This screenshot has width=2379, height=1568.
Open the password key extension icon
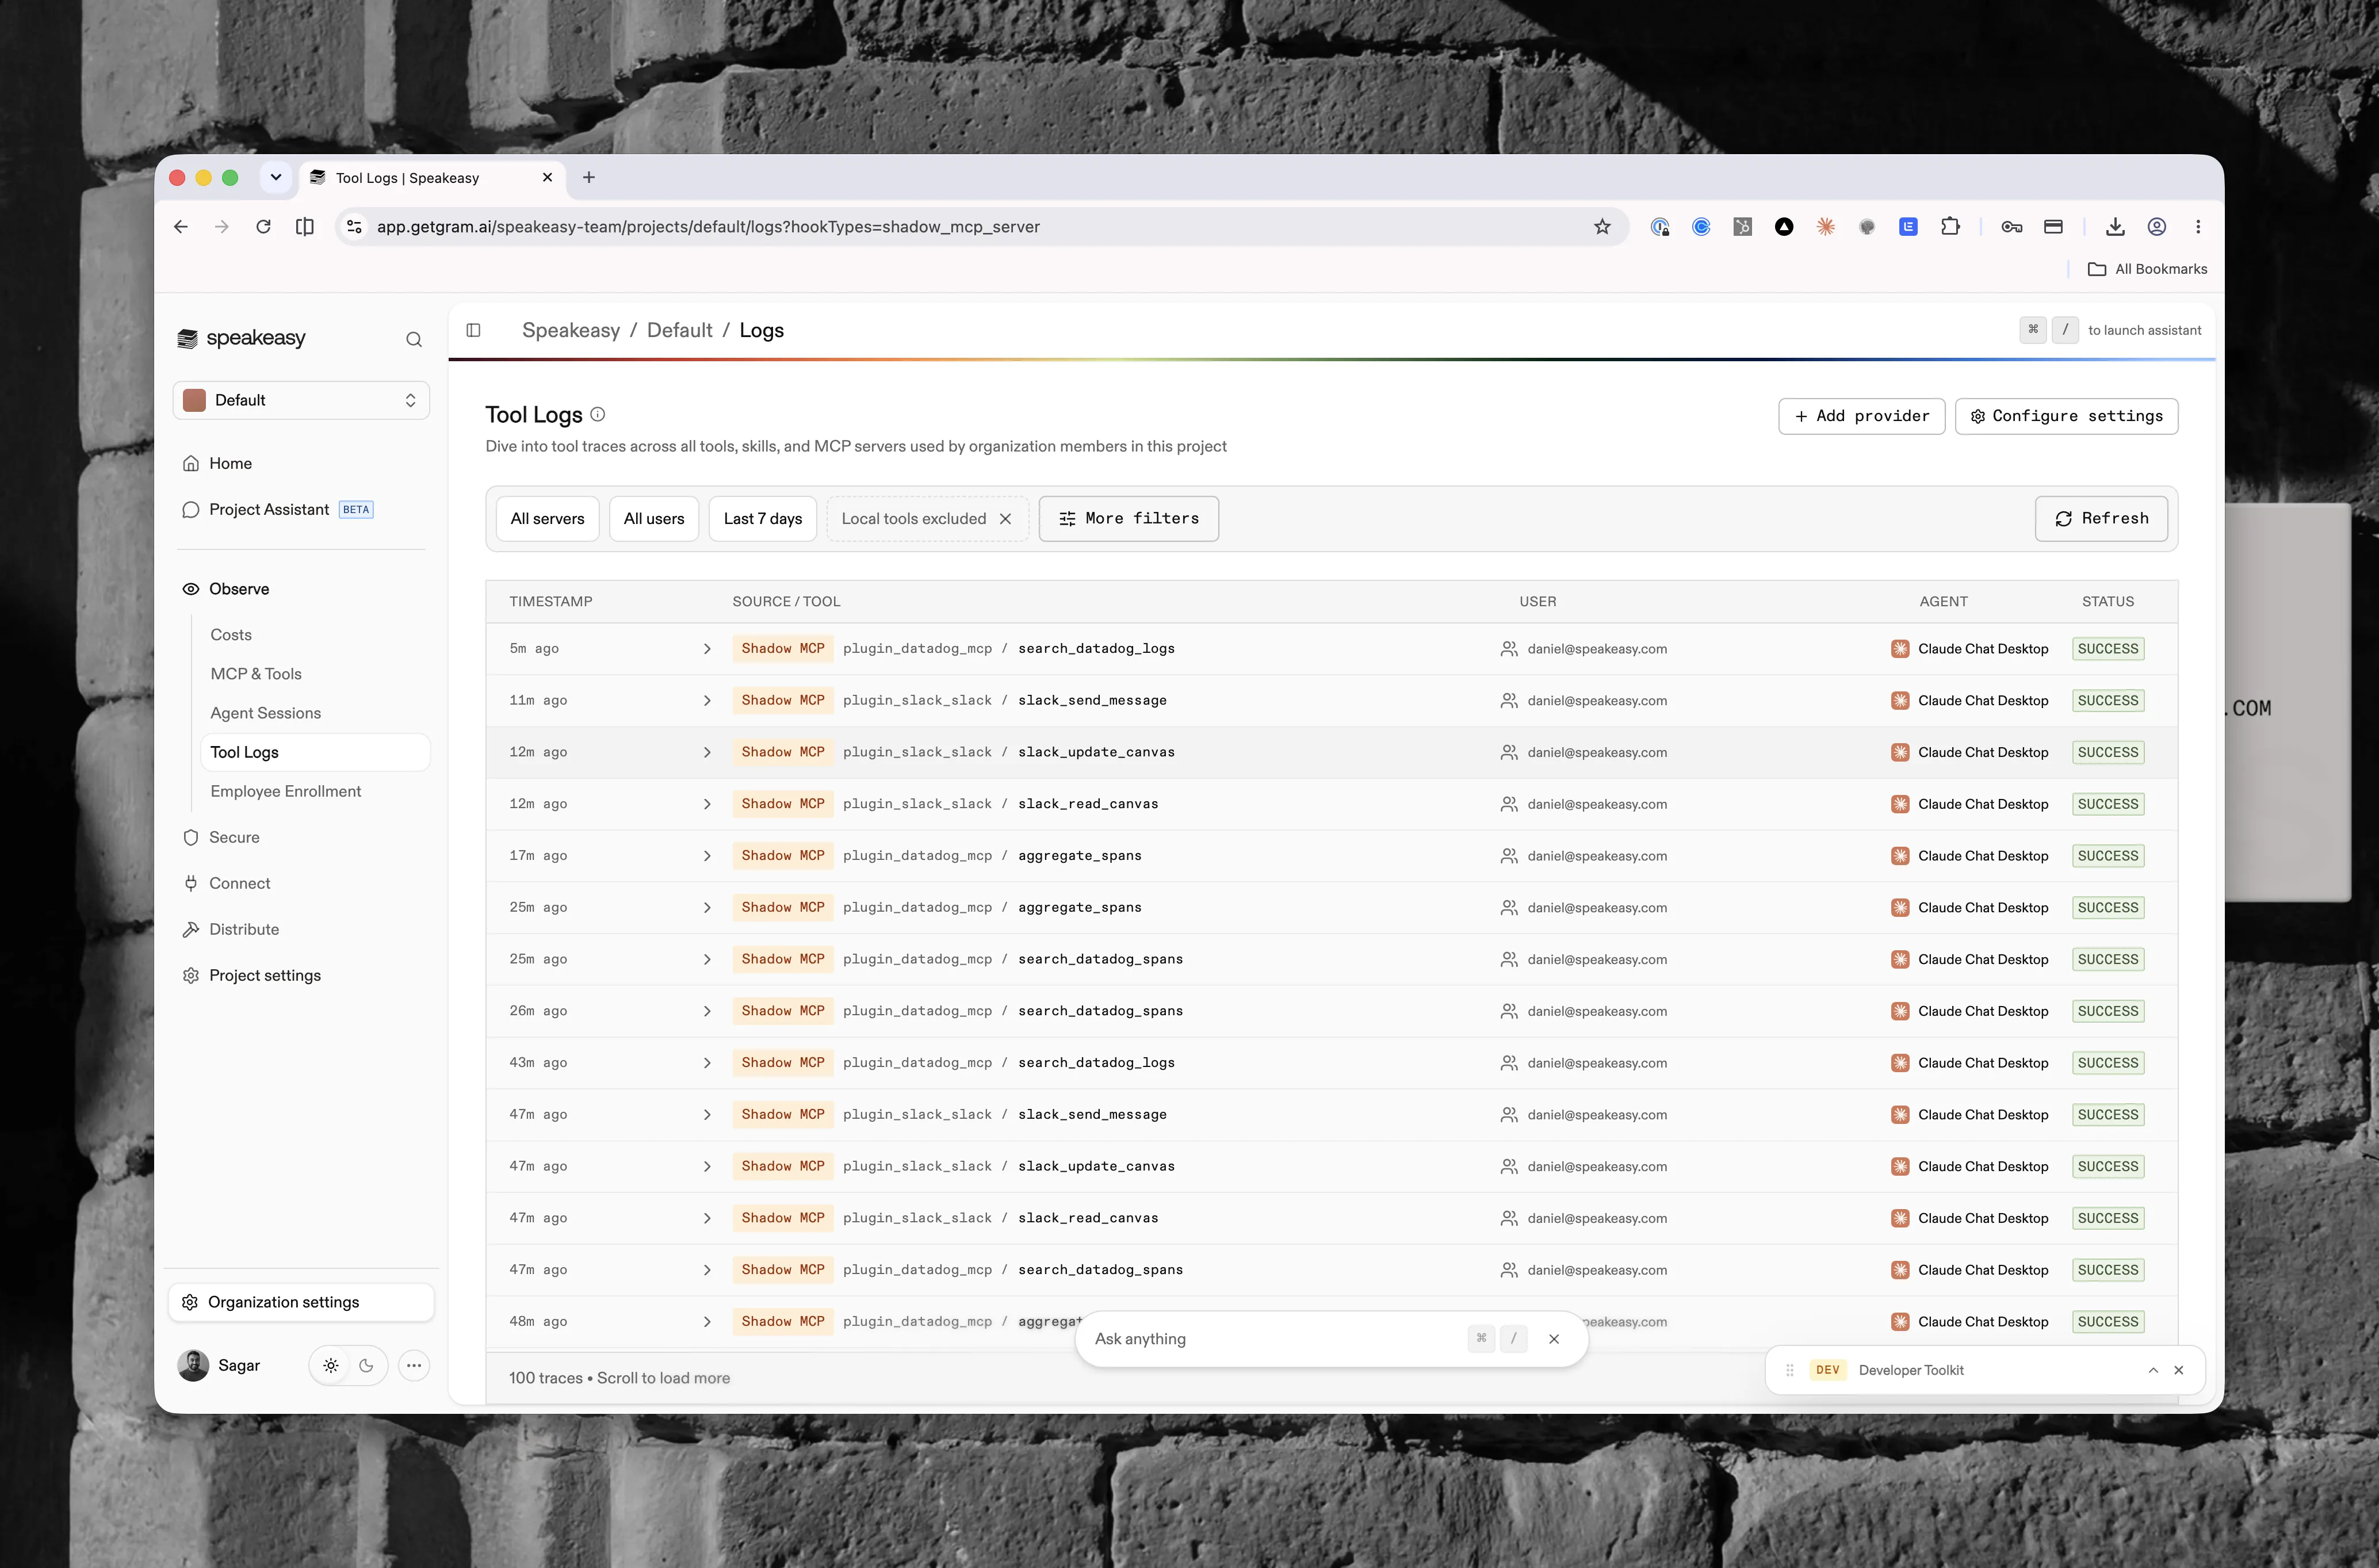click(2011, 227)
